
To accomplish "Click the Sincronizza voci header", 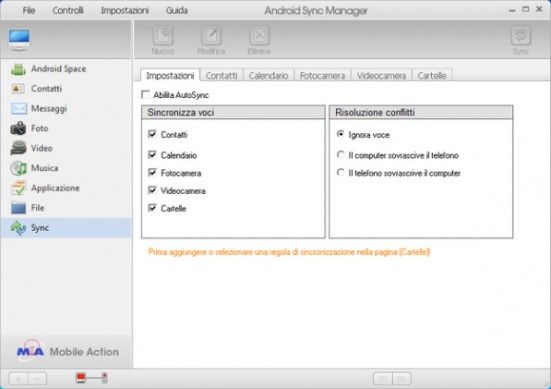I will pyautogui.click(x=233, y=112).
